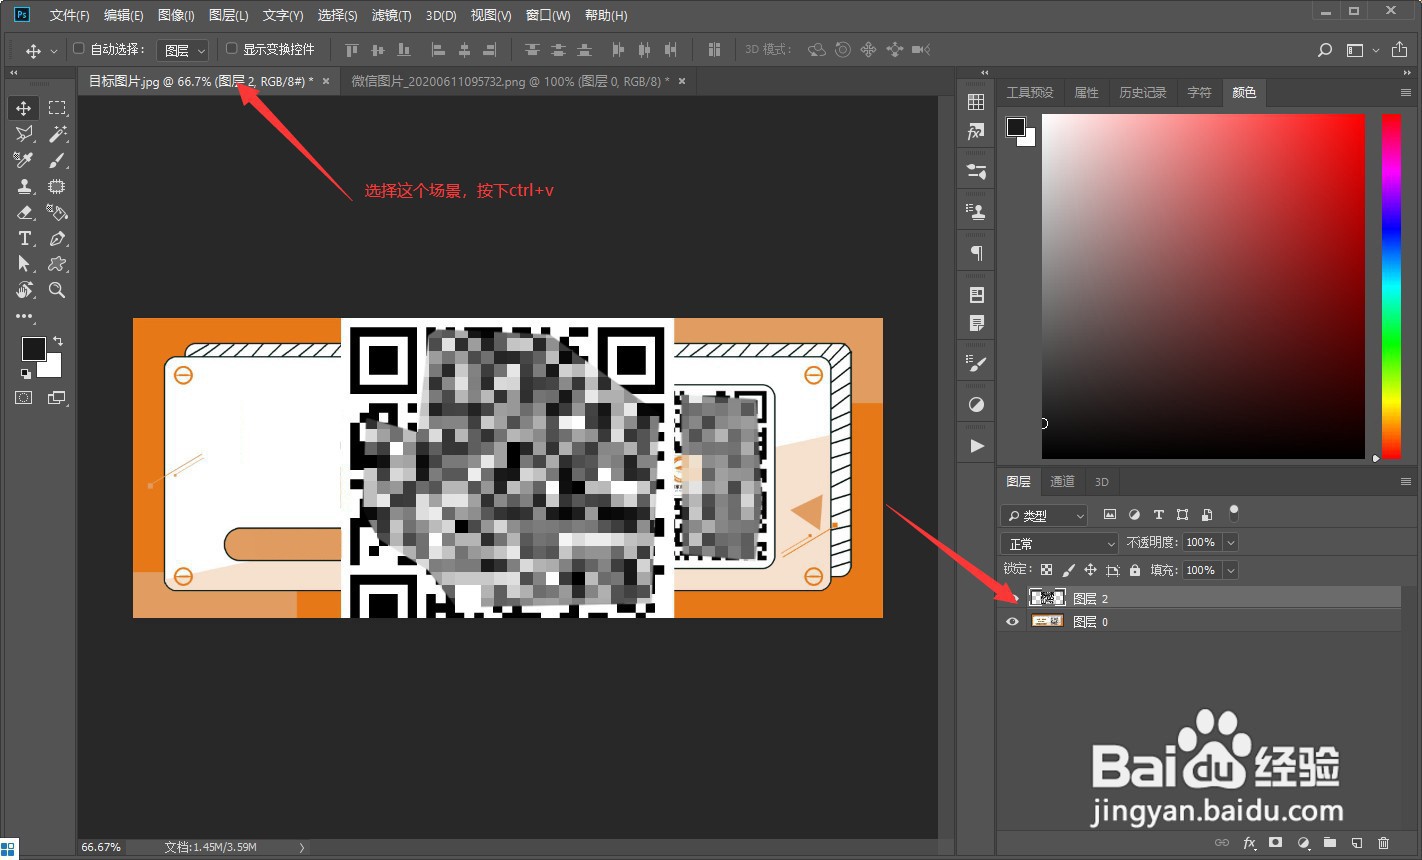
Task: Reset default foreground and background colors
Action: coord(25,374)
